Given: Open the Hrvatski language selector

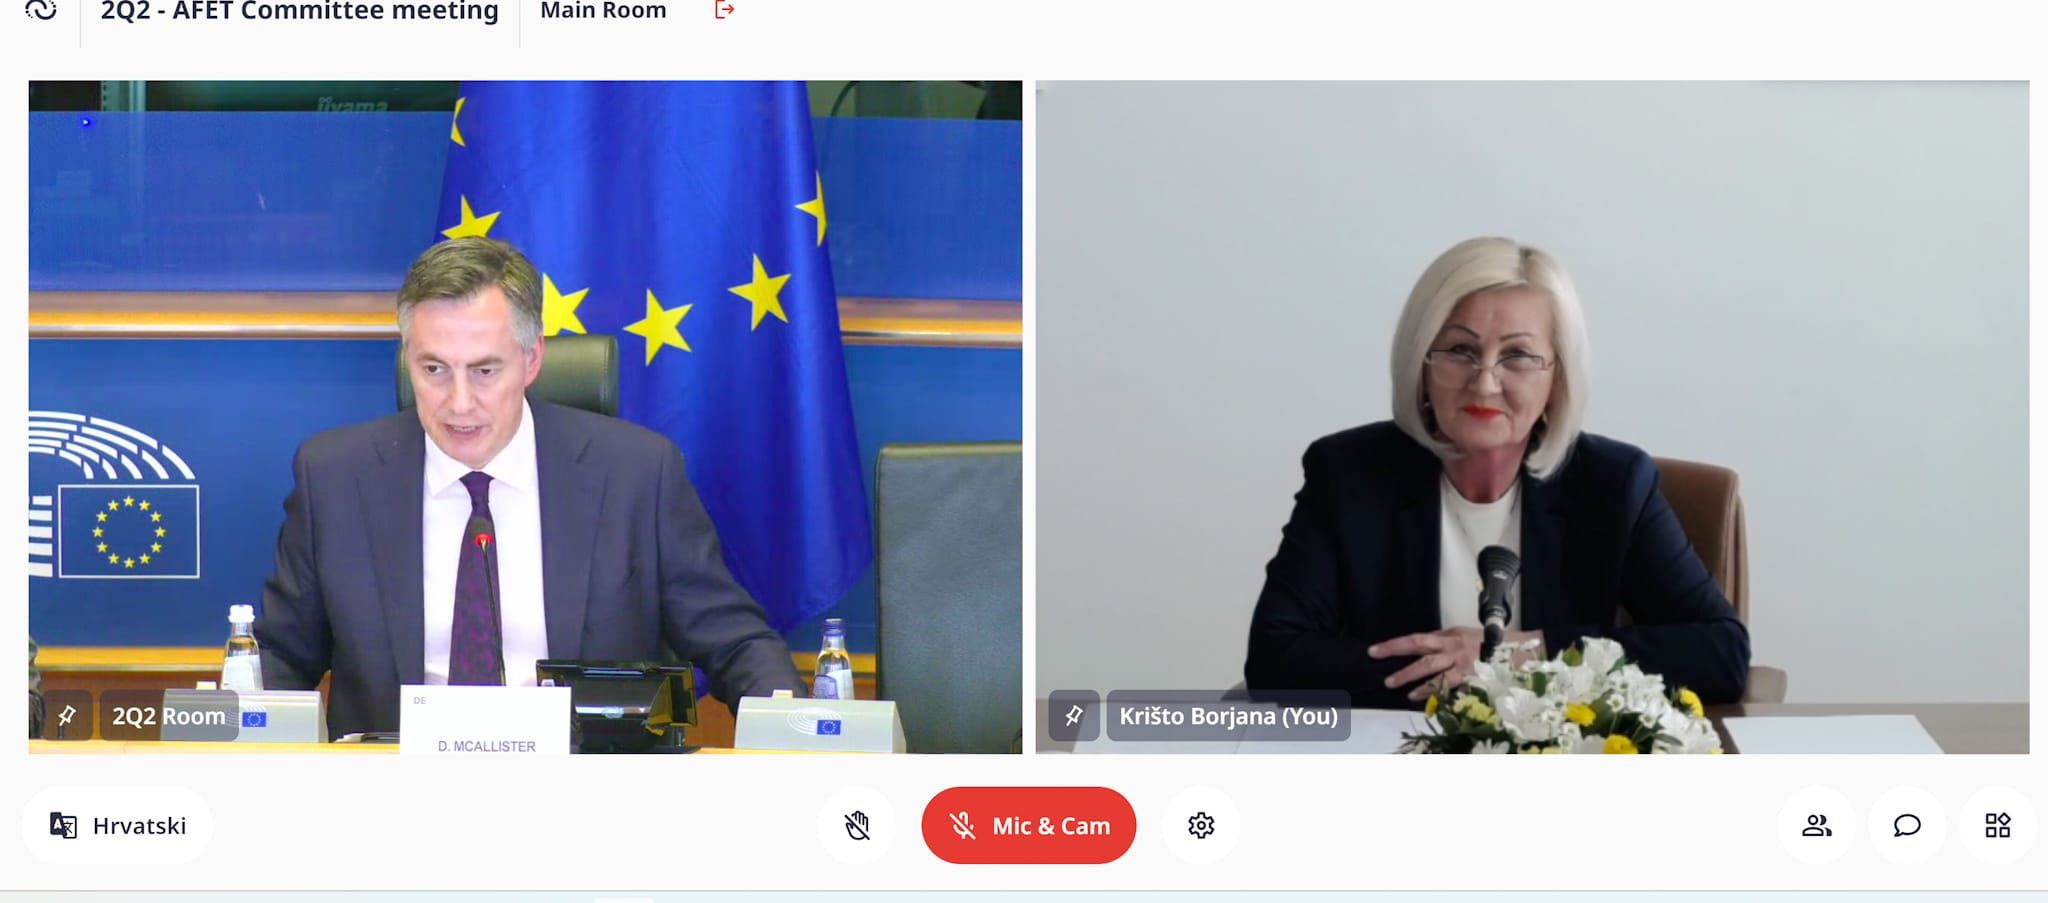Looking at the screenshot, I should pos(117,825).
